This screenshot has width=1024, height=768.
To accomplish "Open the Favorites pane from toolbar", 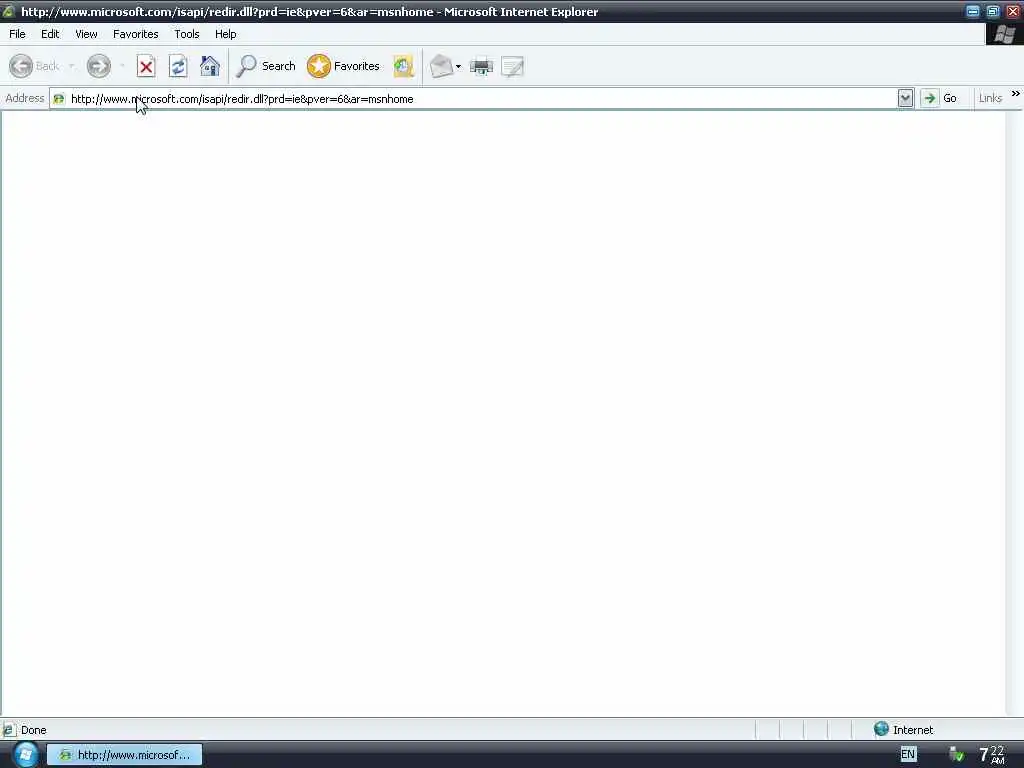I will click(x=344, y=66).
